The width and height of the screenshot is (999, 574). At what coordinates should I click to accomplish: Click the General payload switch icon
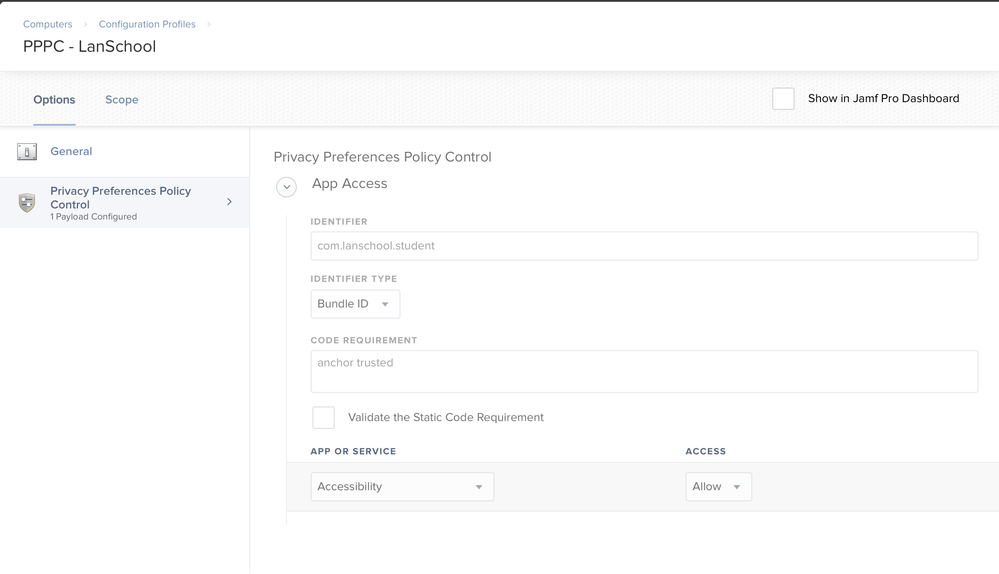(27, 152)
